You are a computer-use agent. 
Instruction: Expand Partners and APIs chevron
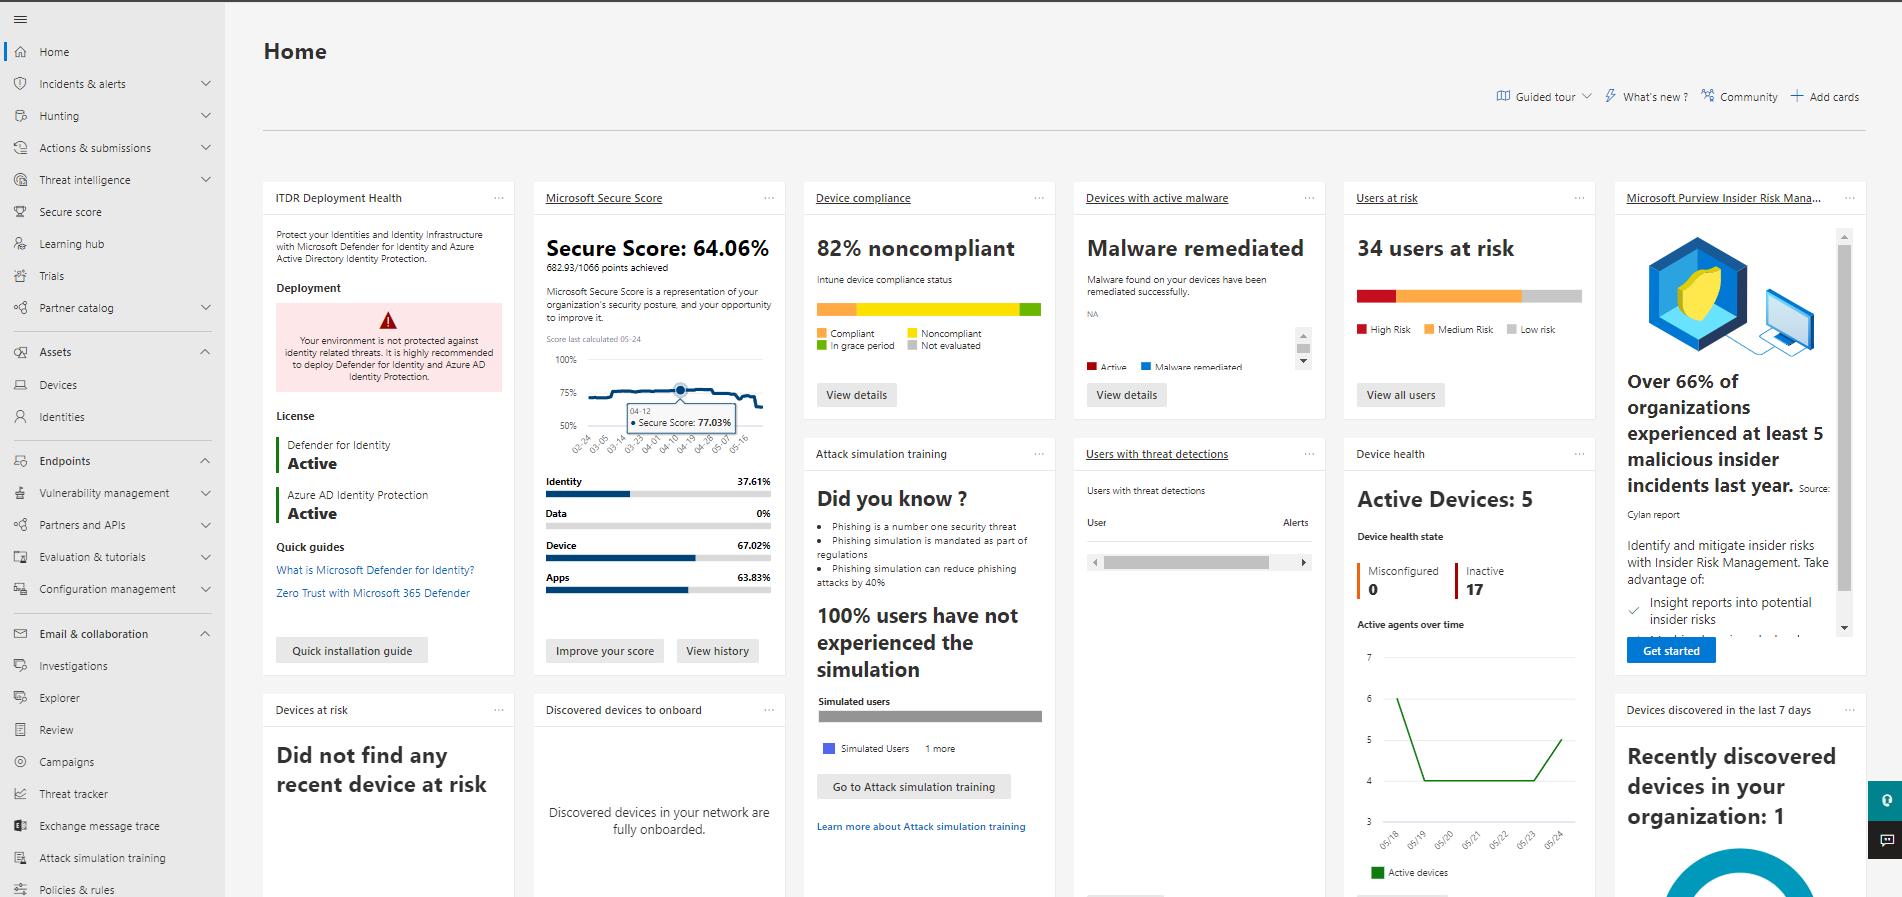pyautogui.click(x=206, y=525)
